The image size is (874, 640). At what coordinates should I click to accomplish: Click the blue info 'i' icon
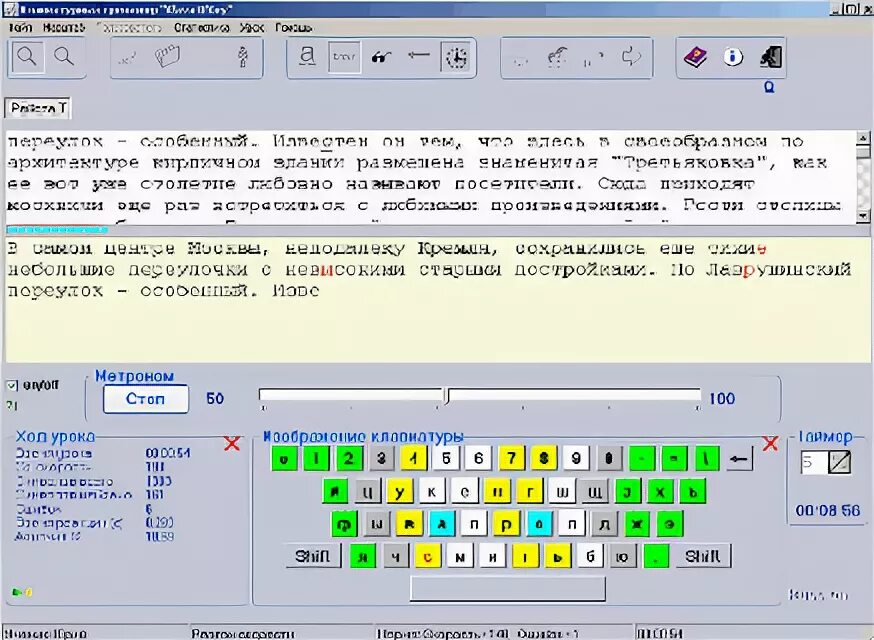(731, 56)
